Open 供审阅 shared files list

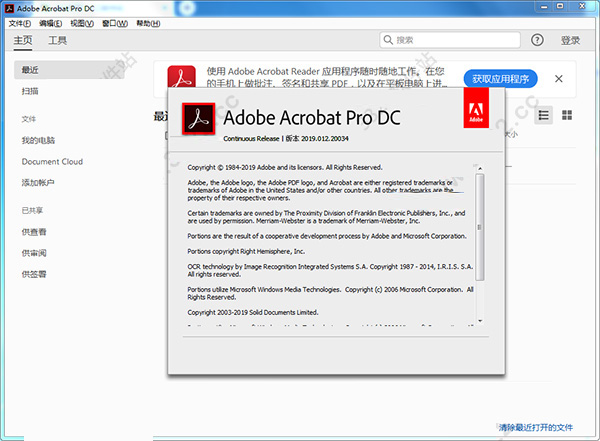[x=34, y=253]
